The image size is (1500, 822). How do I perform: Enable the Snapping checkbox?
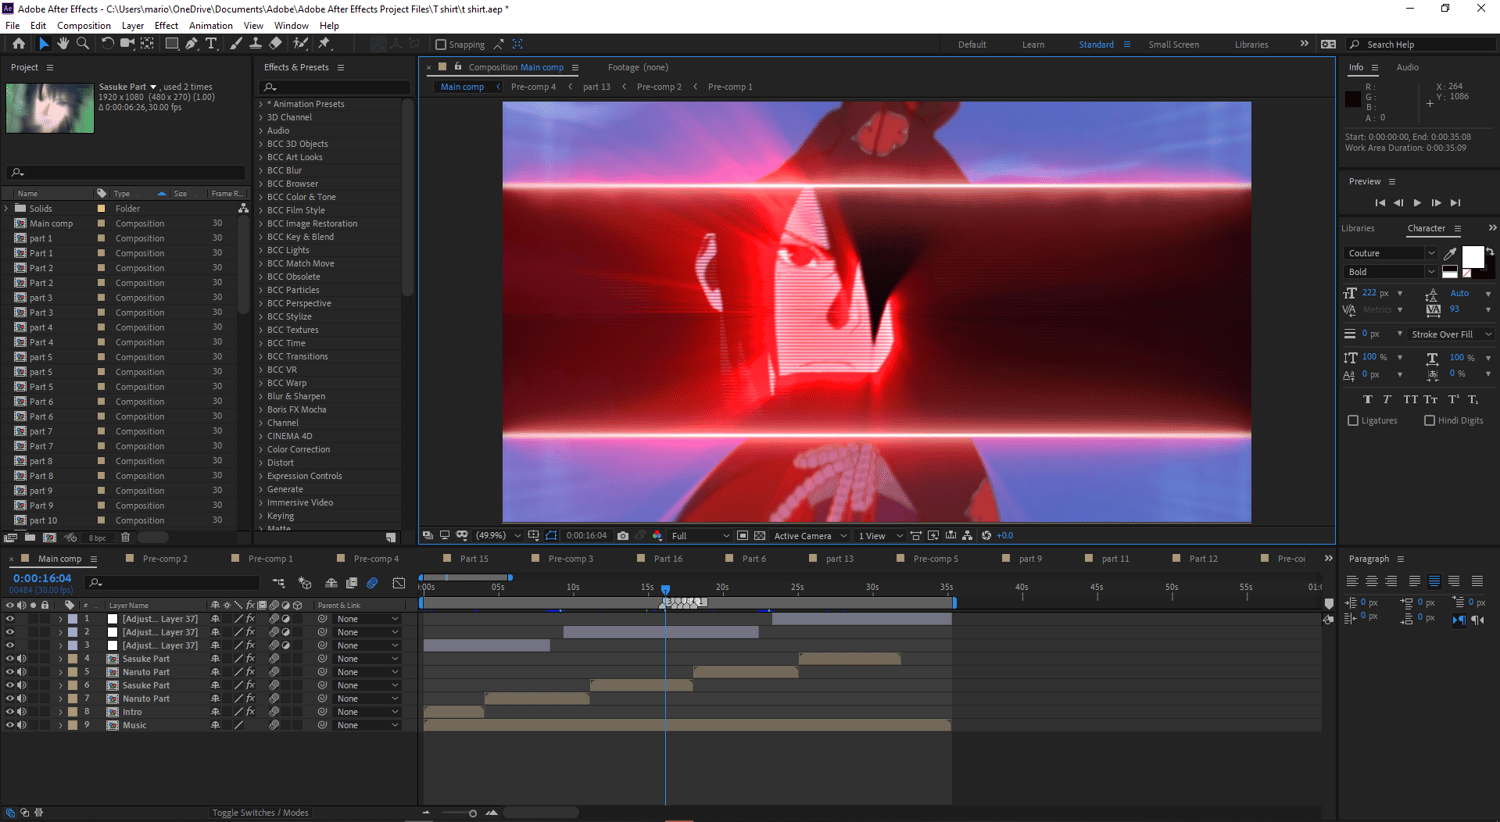coord(441,44)
